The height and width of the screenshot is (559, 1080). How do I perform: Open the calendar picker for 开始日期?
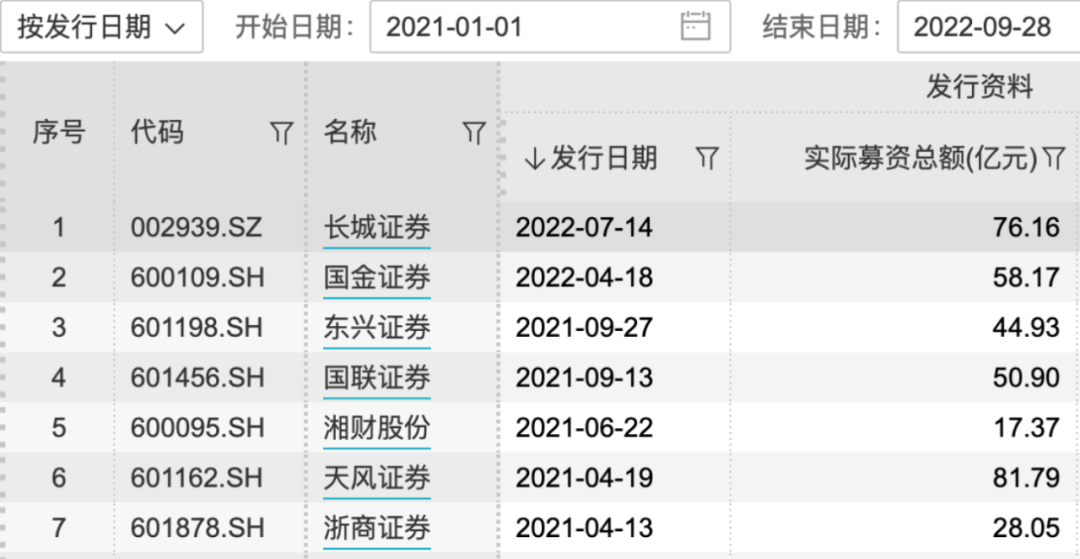coord(695,26)
